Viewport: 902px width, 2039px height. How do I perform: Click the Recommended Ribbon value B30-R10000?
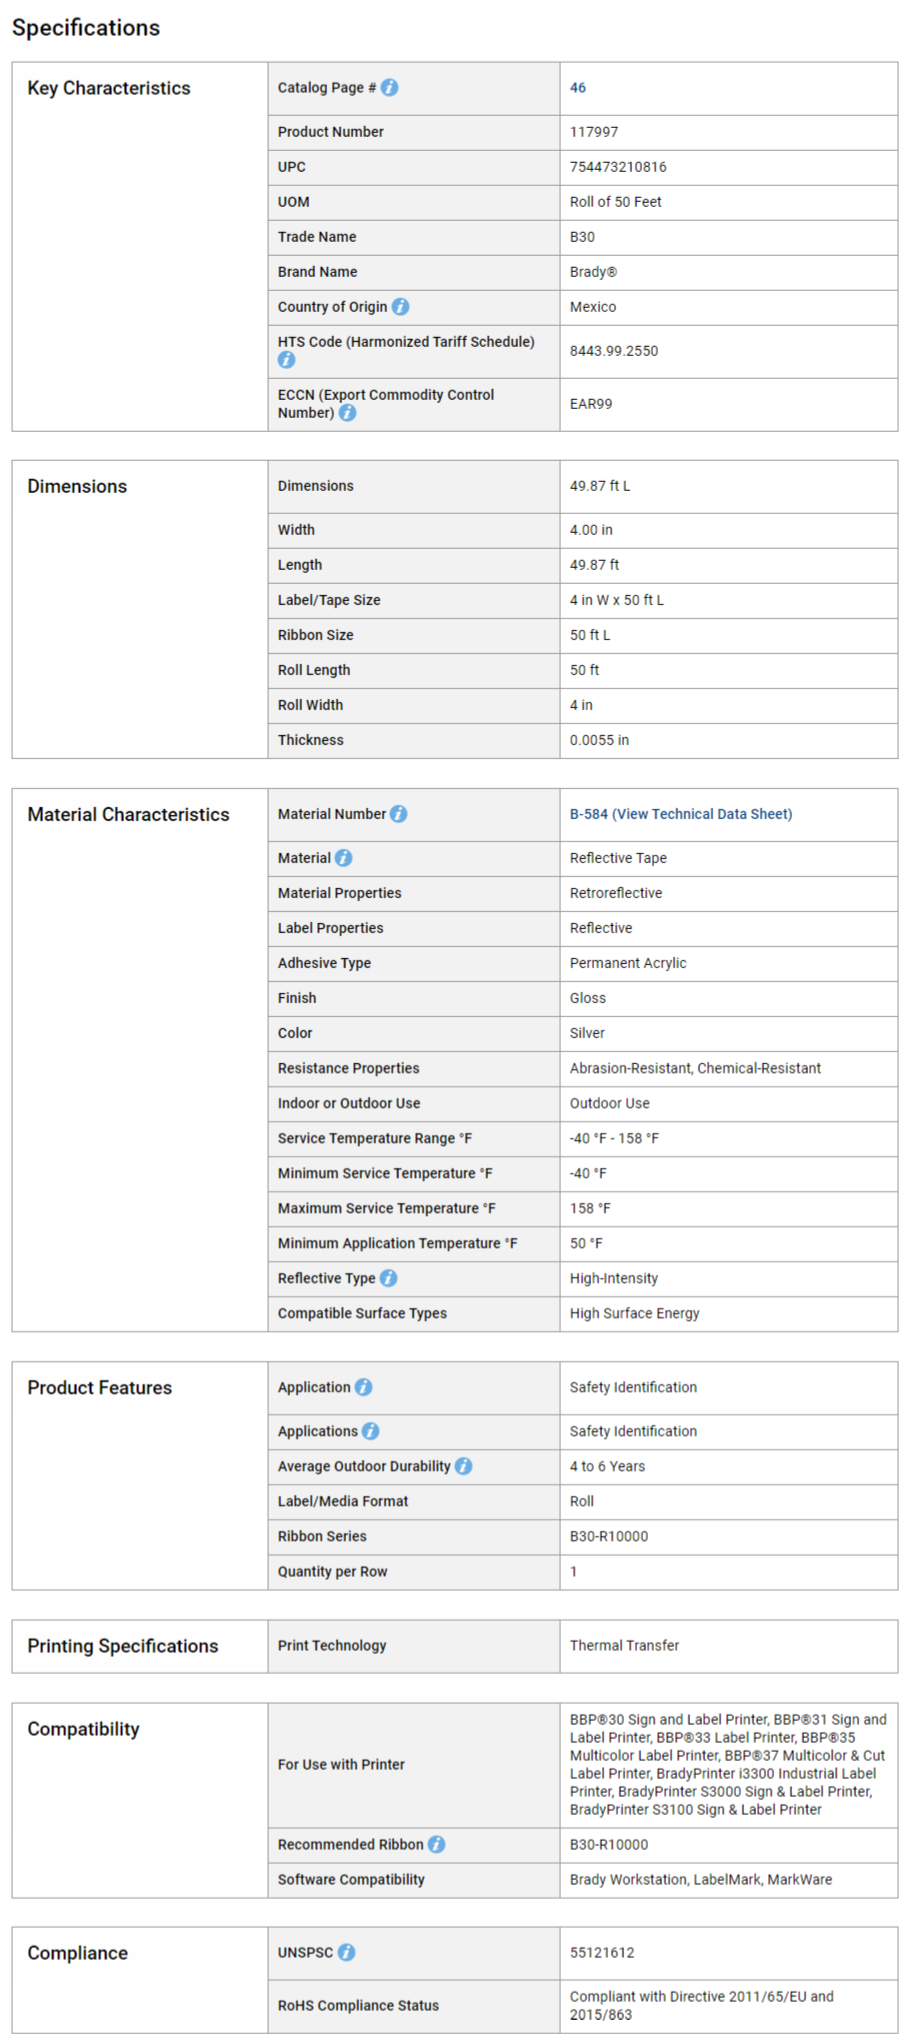[608, 1844]
